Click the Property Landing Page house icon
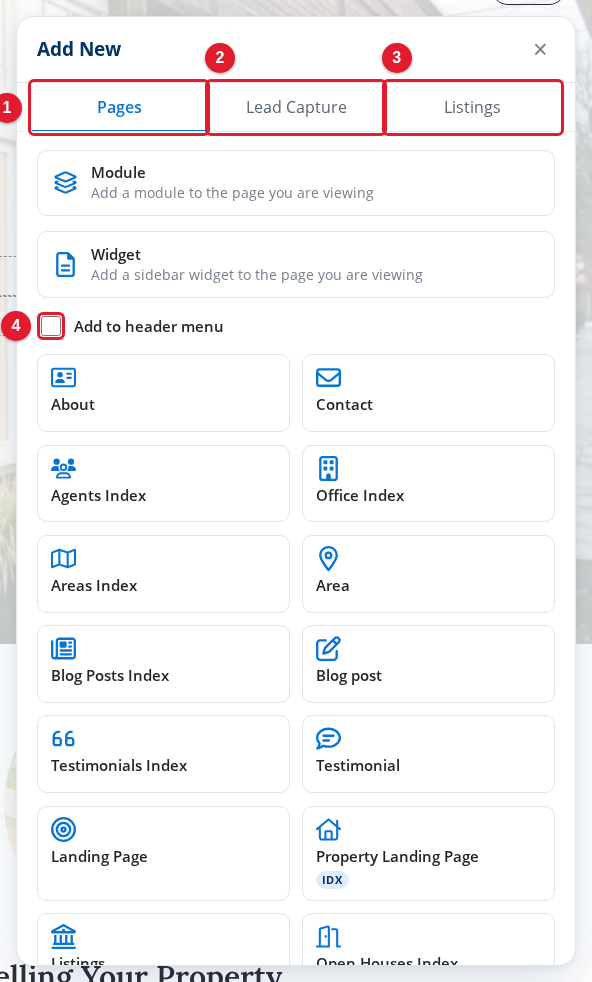 coord(328,829)
